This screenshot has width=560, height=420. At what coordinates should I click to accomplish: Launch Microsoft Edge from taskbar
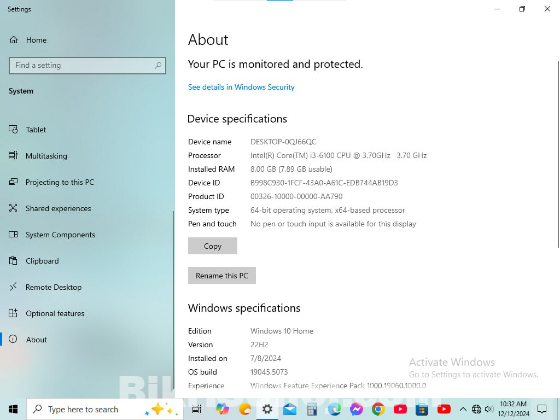point(334,409)
